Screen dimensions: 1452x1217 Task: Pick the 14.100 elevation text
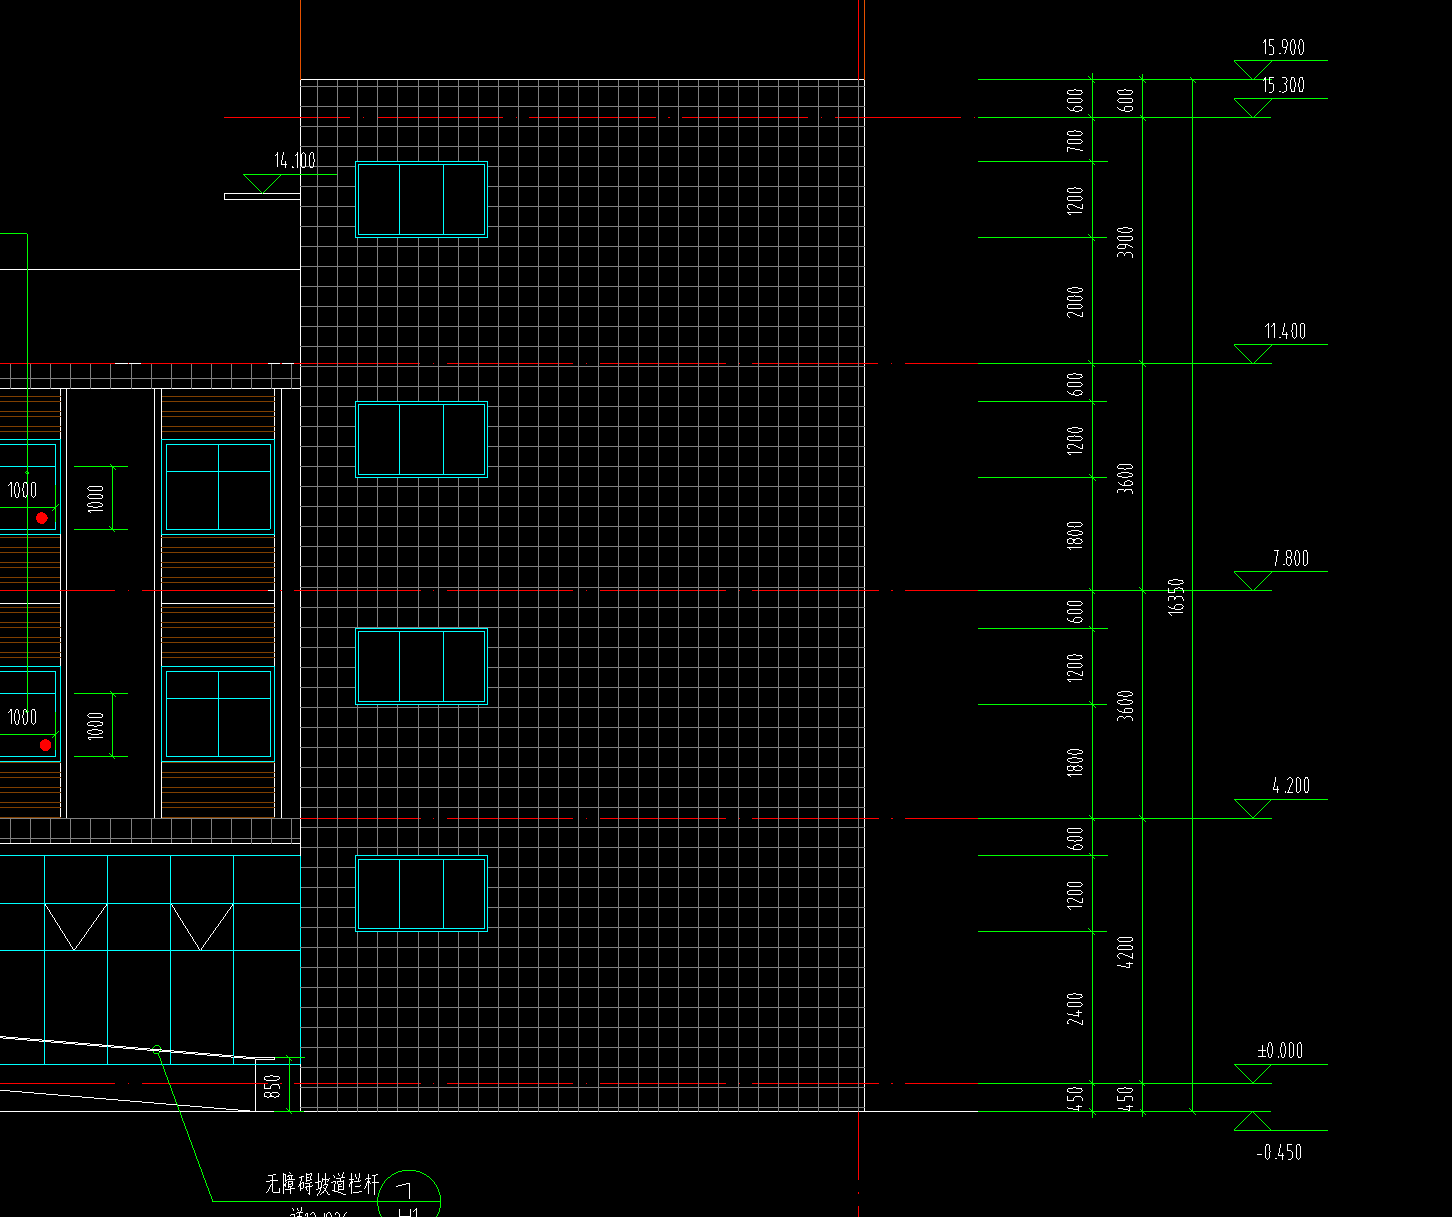click(x=295, y=160)
